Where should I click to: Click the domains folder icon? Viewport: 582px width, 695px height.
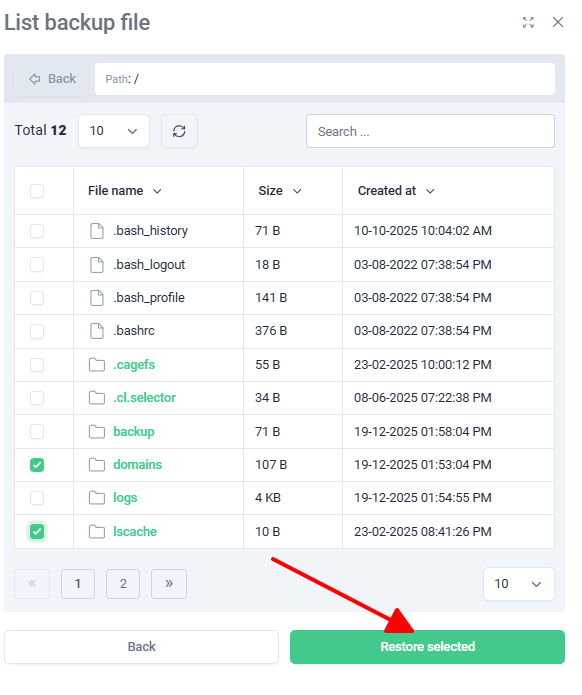click(x=97, y=465)
